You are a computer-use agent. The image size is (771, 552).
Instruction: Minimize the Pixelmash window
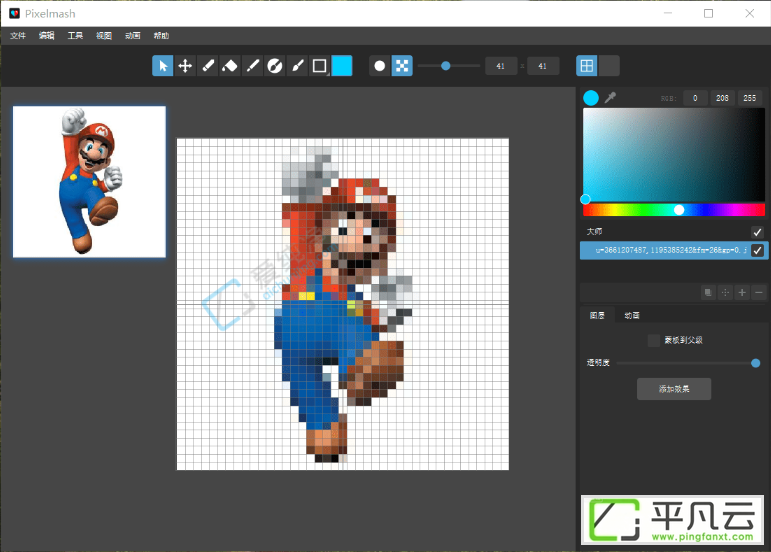(x=668, y=13)
